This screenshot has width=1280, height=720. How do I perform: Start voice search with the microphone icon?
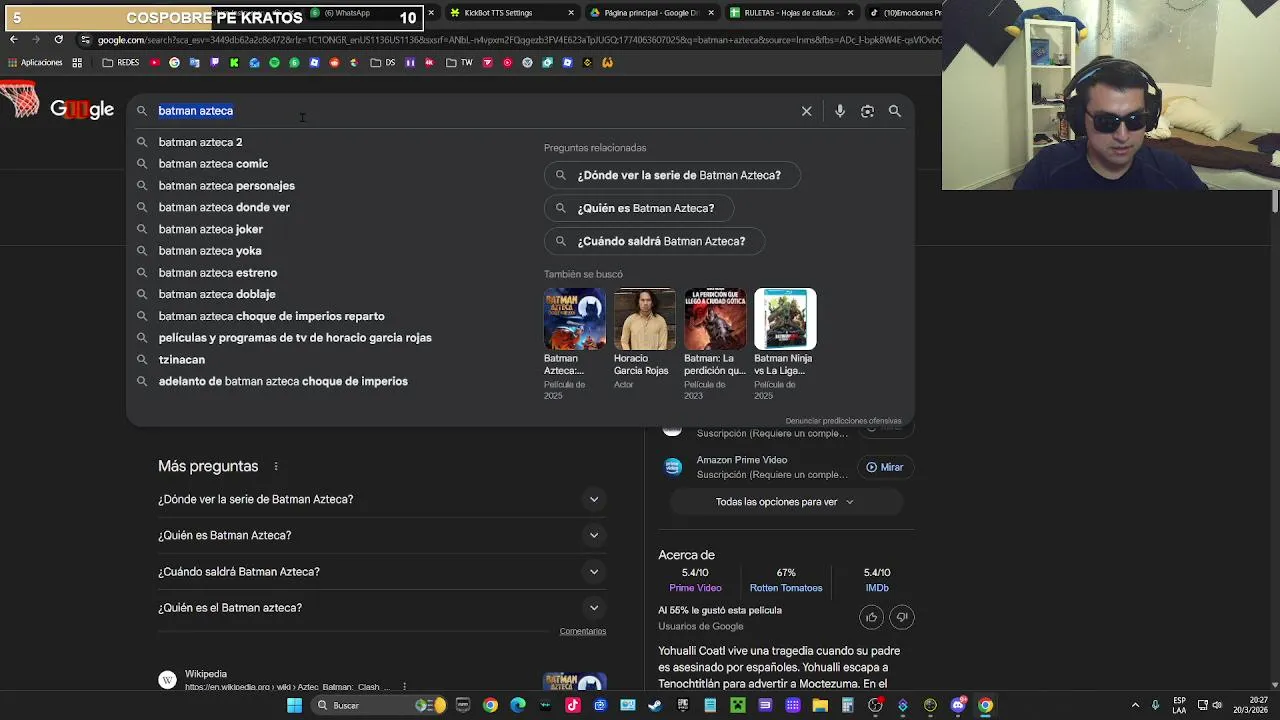click(x=840, y=111)
